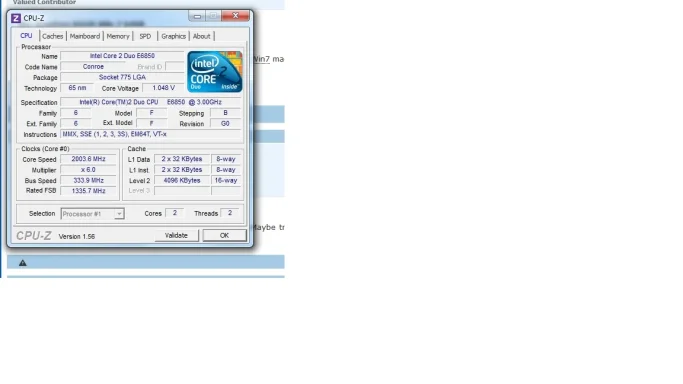Image resolution: width=683 pixels, height=384 pixels.
Task: Click the CPU-Z title bar app icon
Action: (16, 18)
